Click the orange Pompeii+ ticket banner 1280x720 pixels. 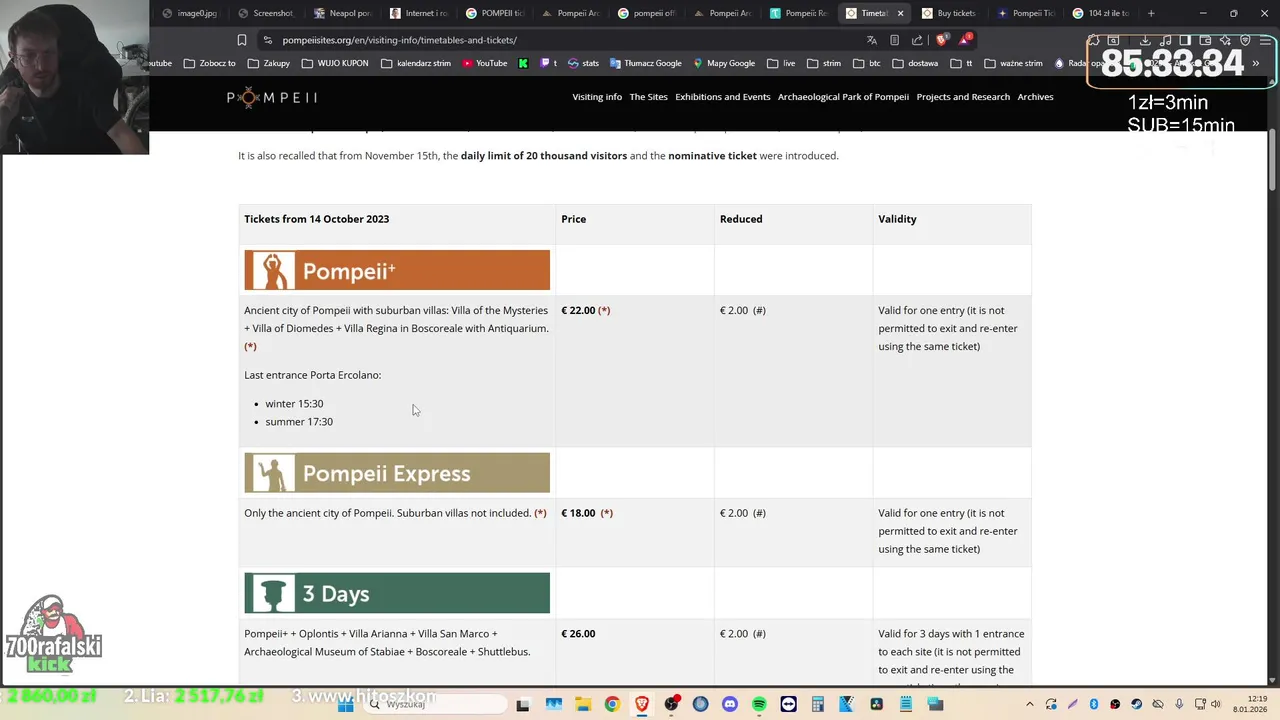tap(397, 270)
